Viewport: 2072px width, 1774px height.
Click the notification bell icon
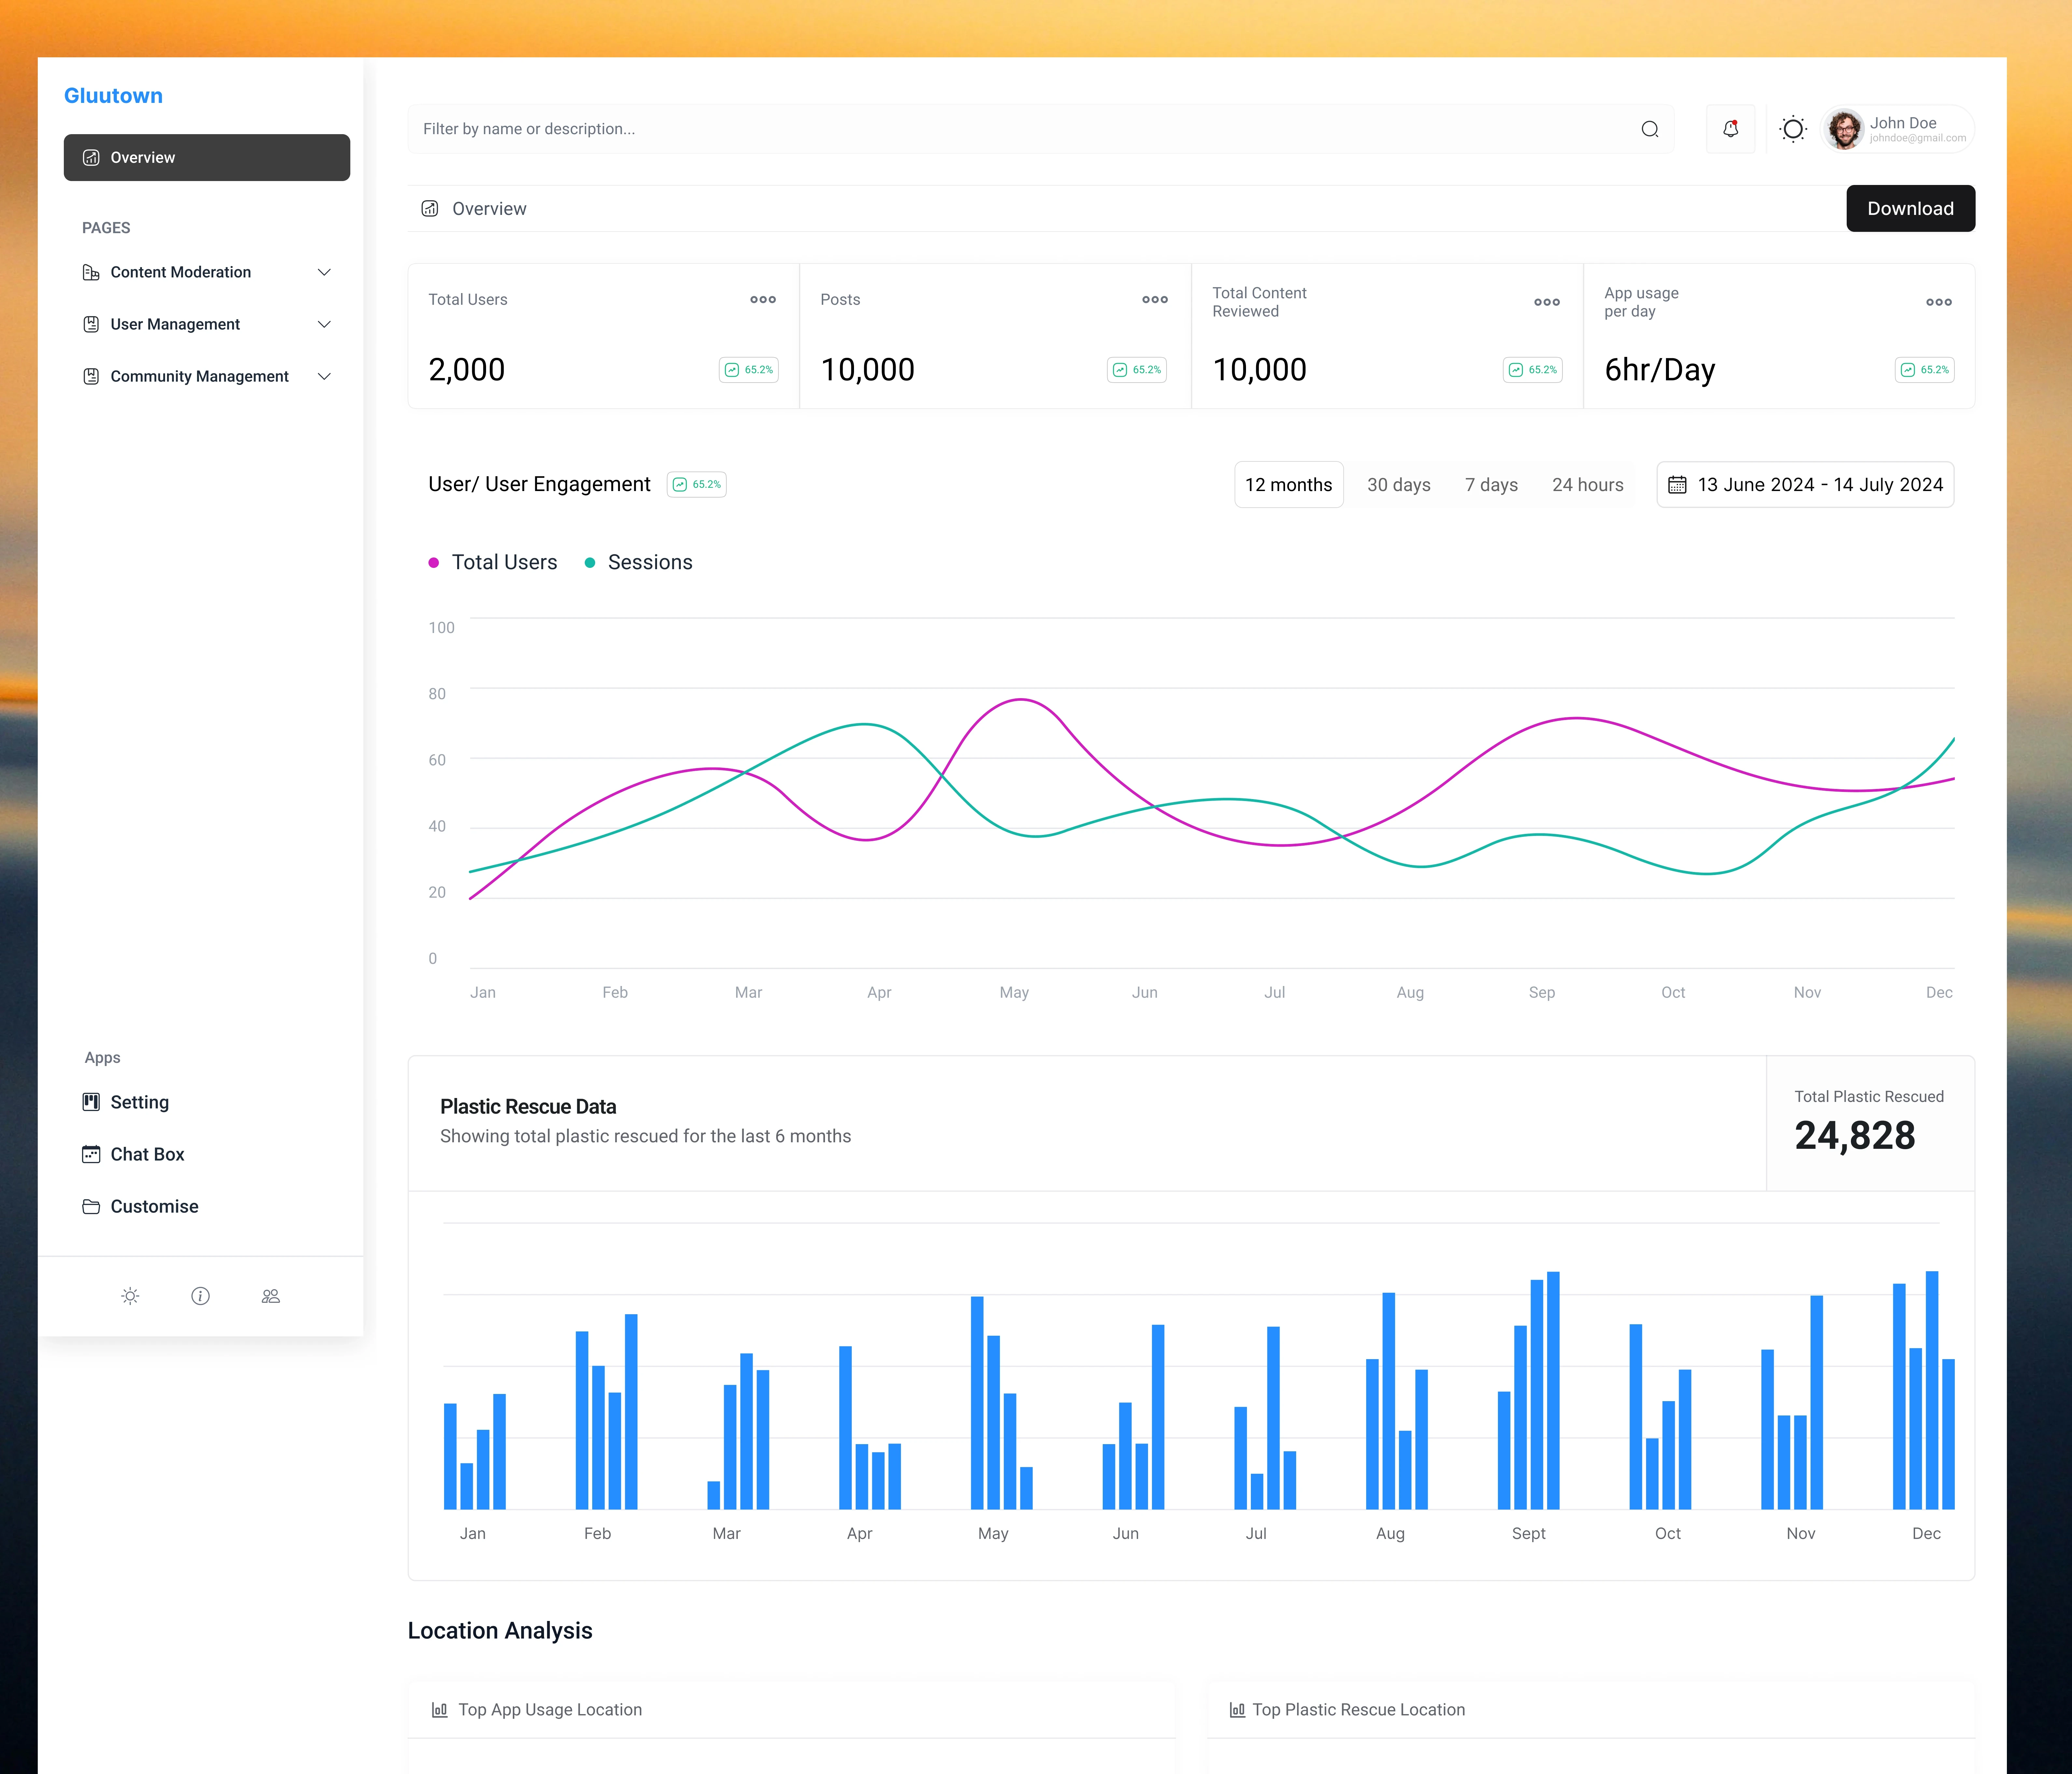coord(1730,129)
